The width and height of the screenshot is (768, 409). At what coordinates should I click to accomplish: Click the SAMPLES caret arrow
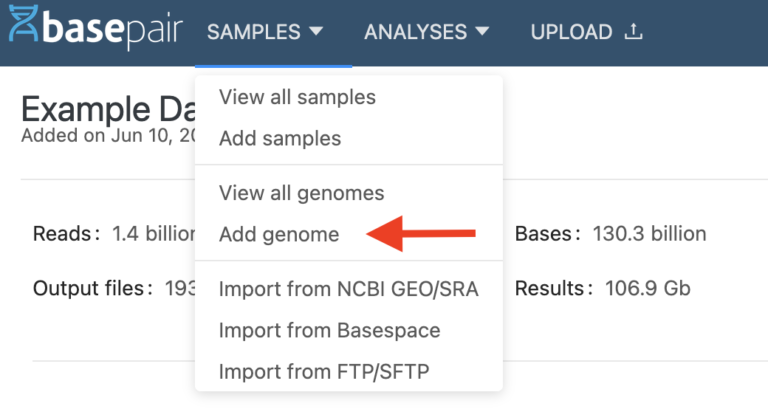point(316,32)
